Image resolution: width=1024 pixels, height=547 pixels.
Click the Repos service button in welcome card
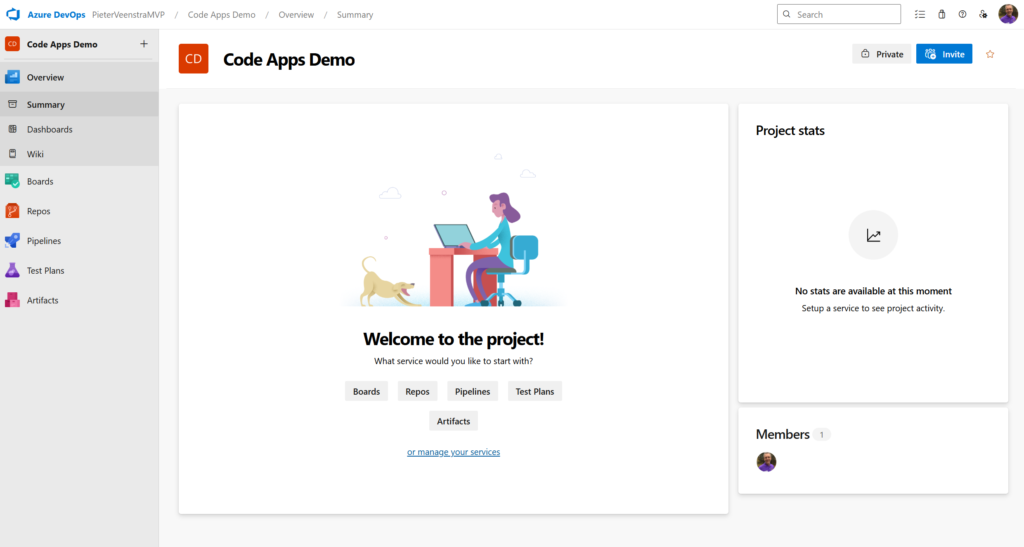[417, 392]
